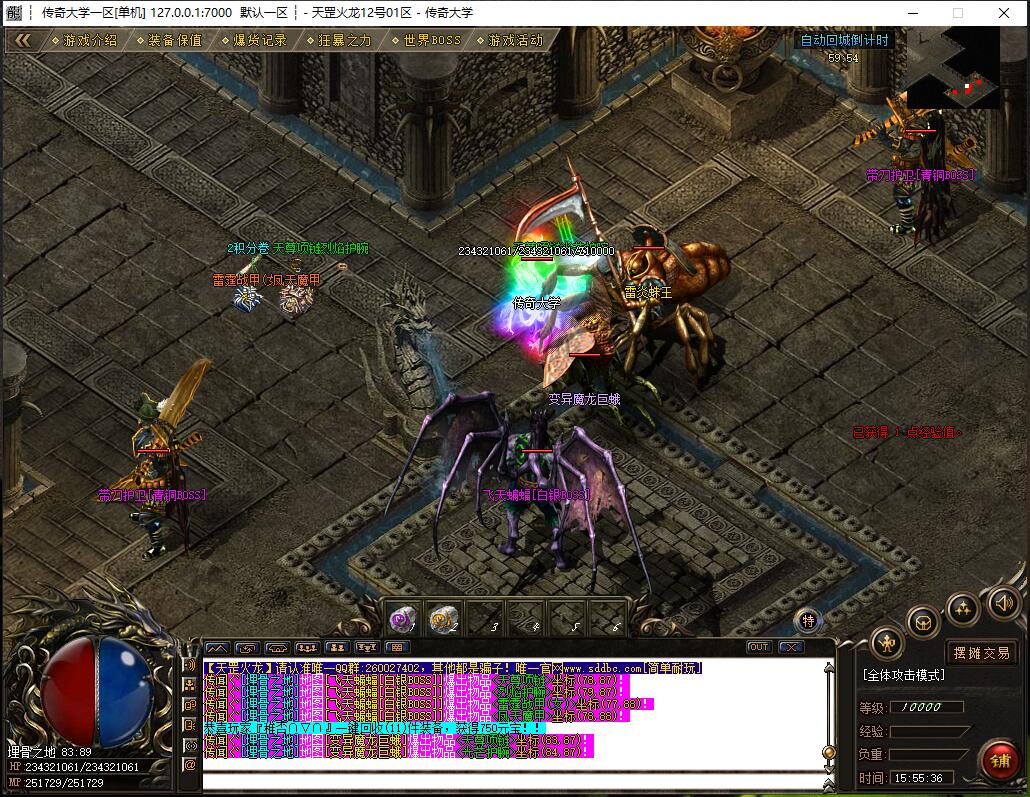This screenshot has width=1030, height=797.
Task: Click the red 铺 shop button
Action: (1000, 761)
